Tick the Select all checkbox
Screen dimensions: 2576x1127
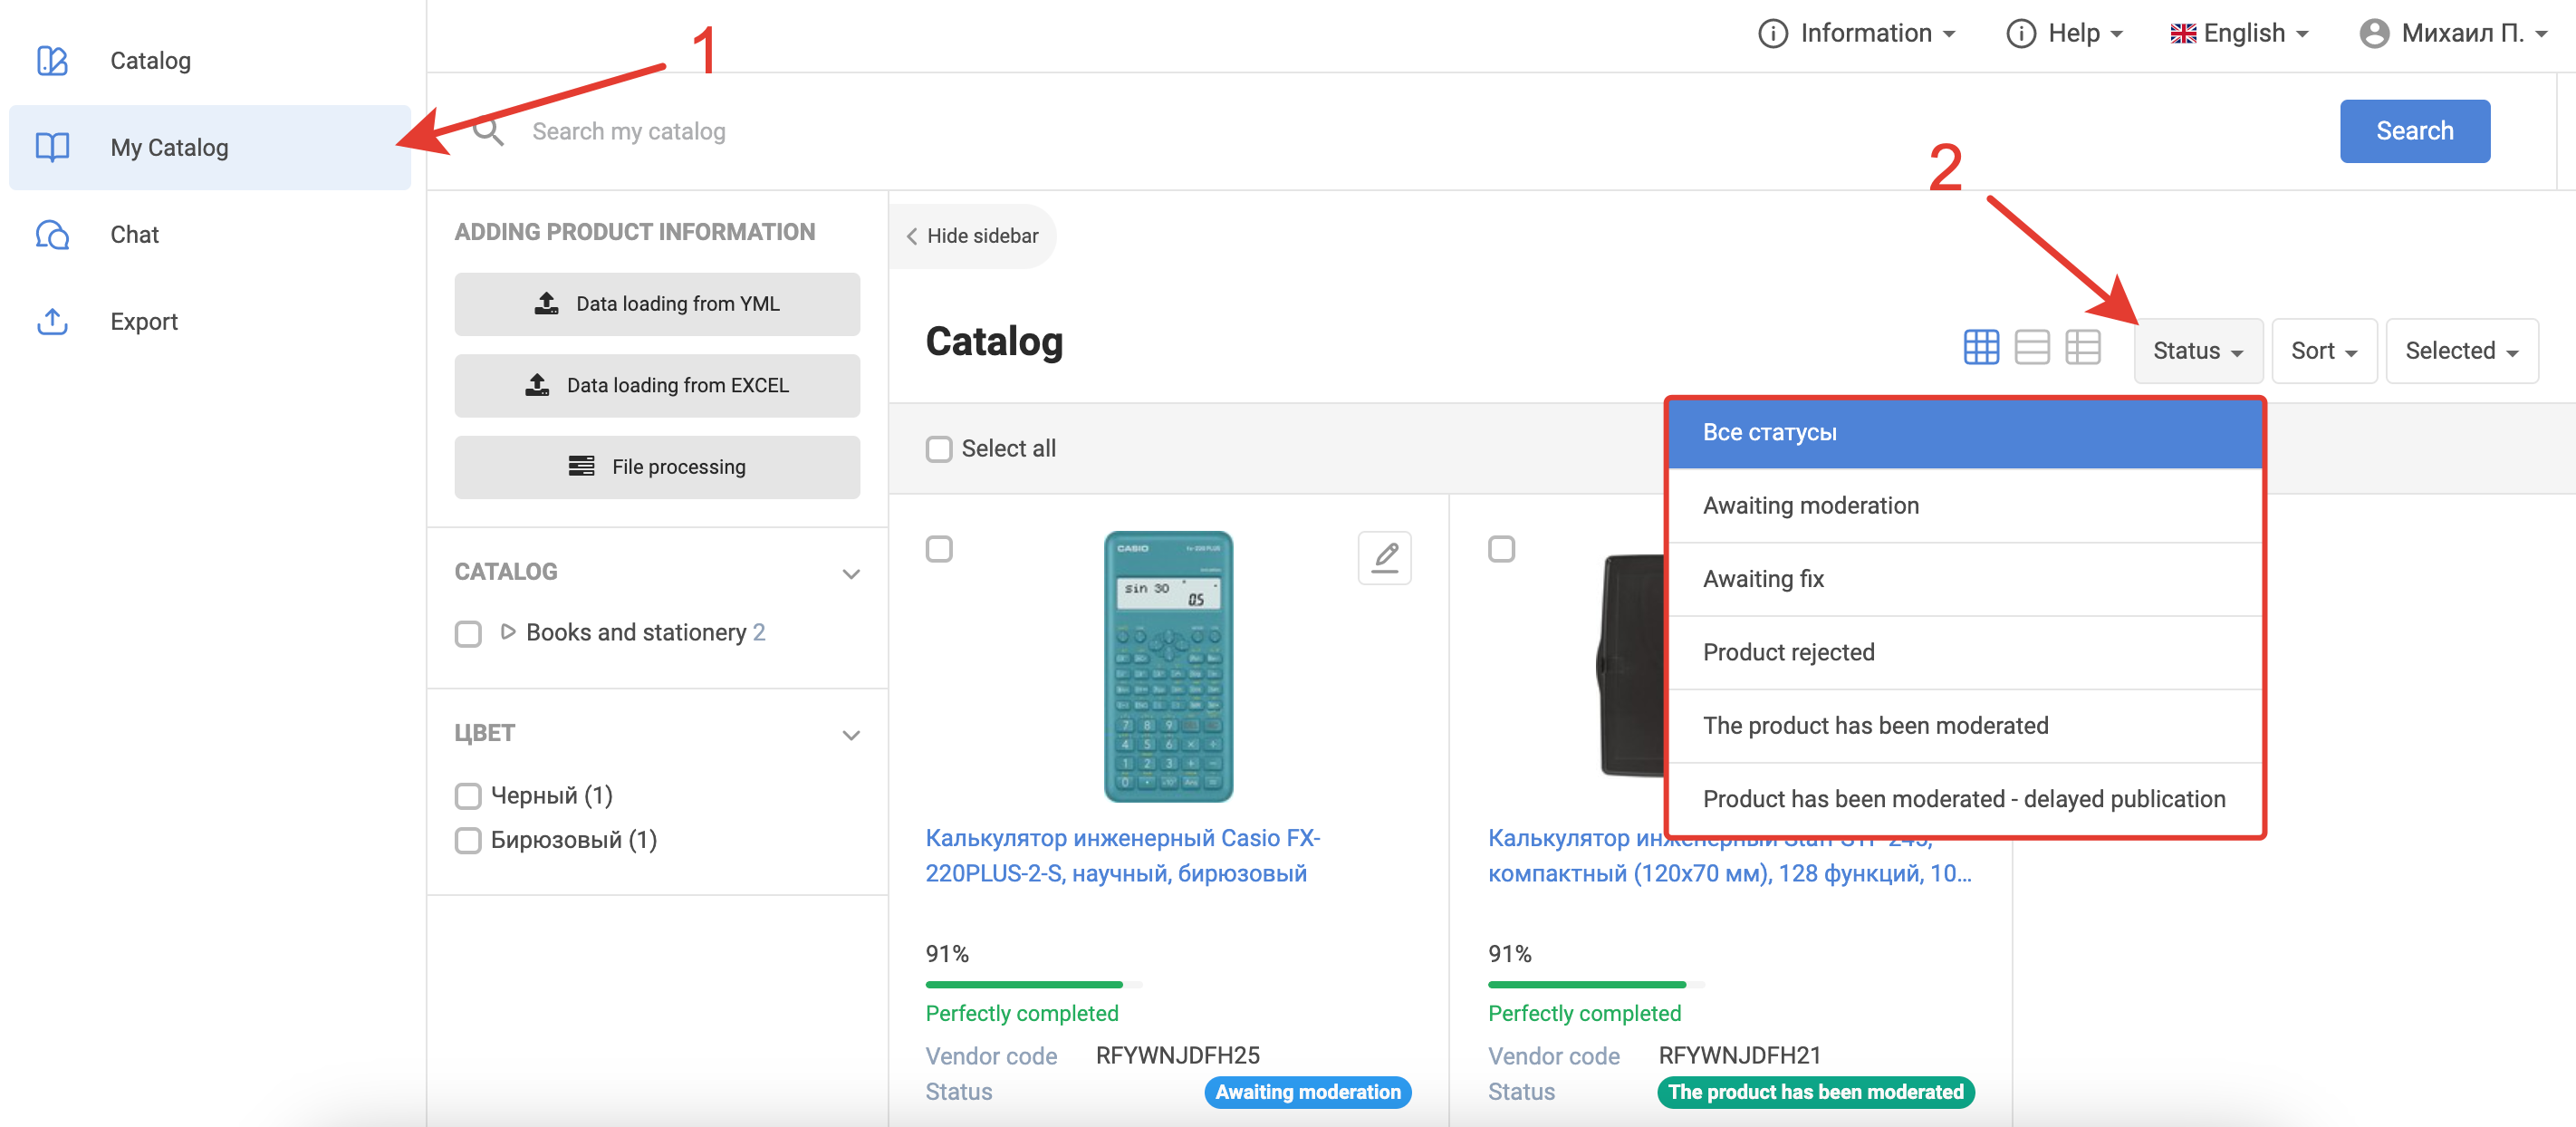(938, 449)
